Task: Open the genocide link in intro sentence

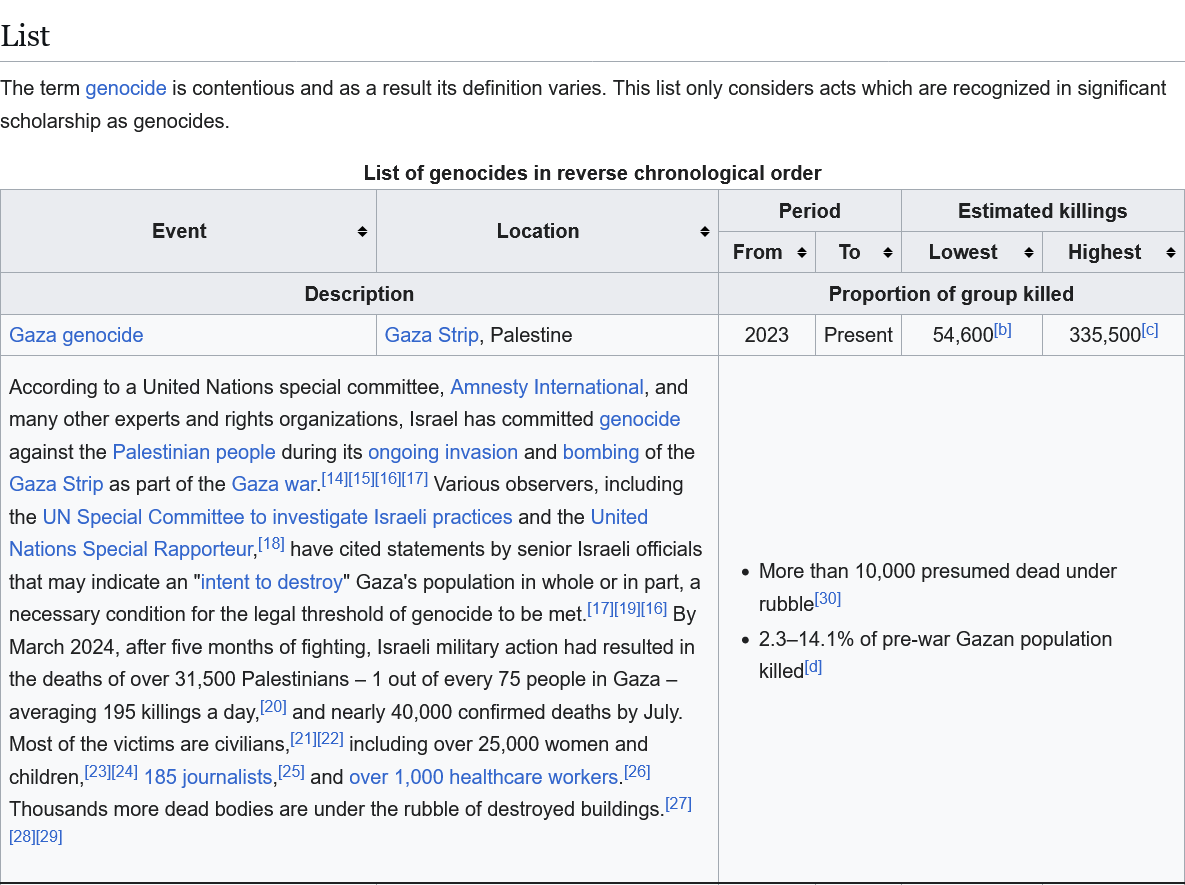Action: 125,88
